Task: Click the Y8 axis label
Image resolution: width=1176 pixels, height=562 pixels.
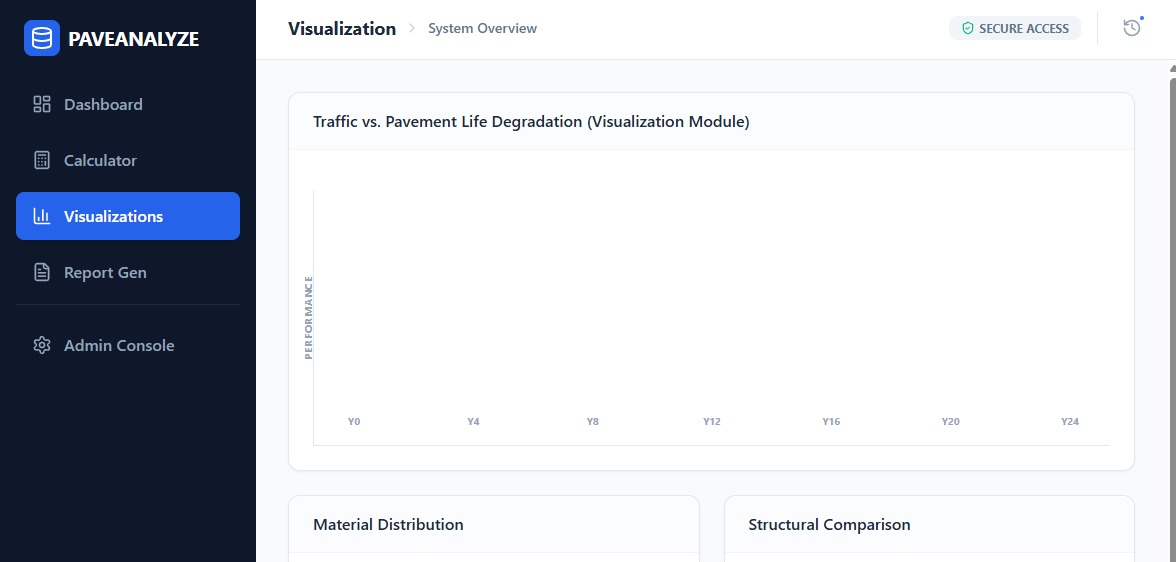Action: click(592, 422)
